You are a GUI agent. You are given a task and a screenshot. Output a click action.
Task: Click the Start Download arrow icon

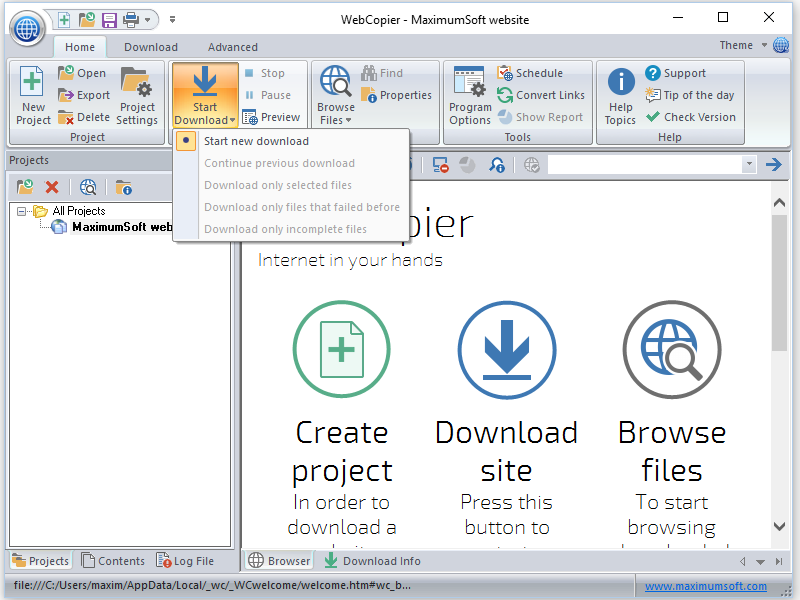(205, 82)
